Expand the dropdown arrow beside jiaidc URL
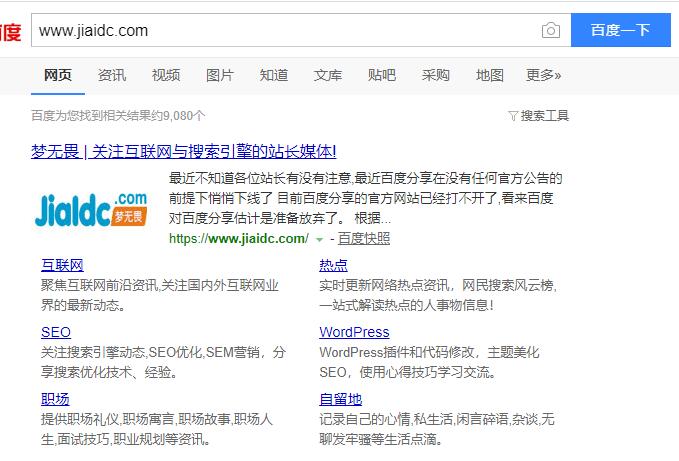Viewport: 679px width, 461px height. (319, 239)
